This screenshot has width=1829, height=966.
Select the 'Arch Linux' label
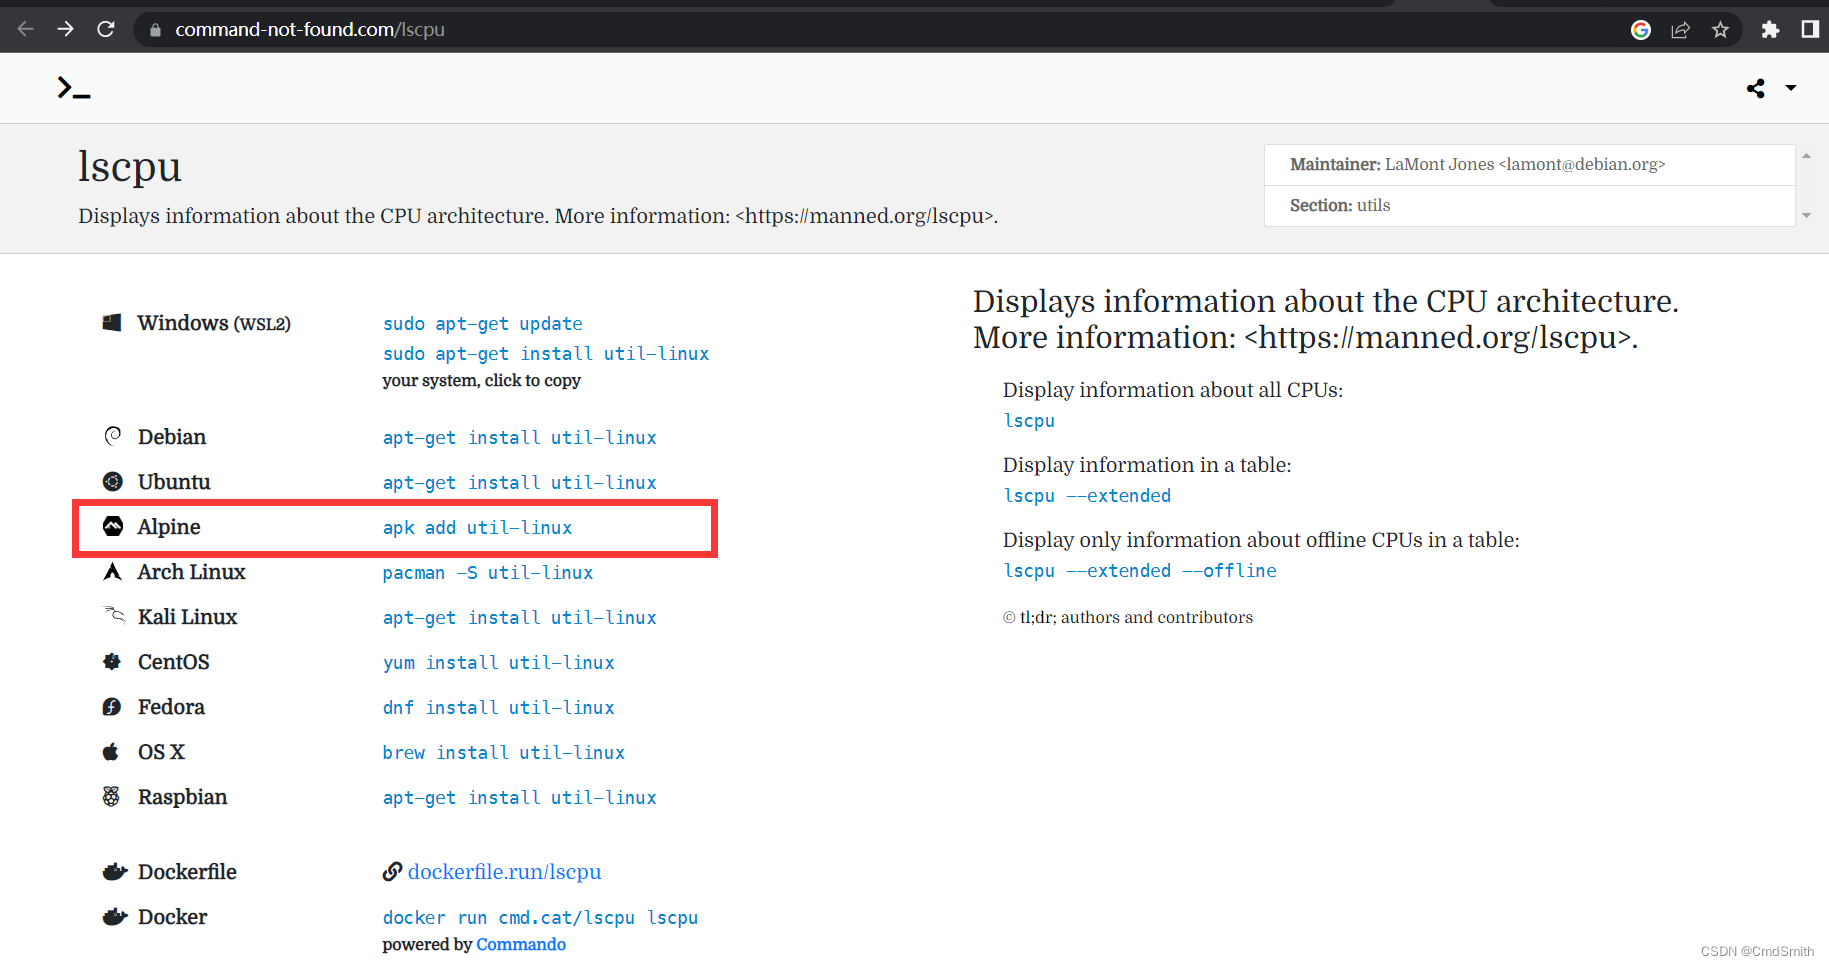pyautogui.click(x=191, y=572)
